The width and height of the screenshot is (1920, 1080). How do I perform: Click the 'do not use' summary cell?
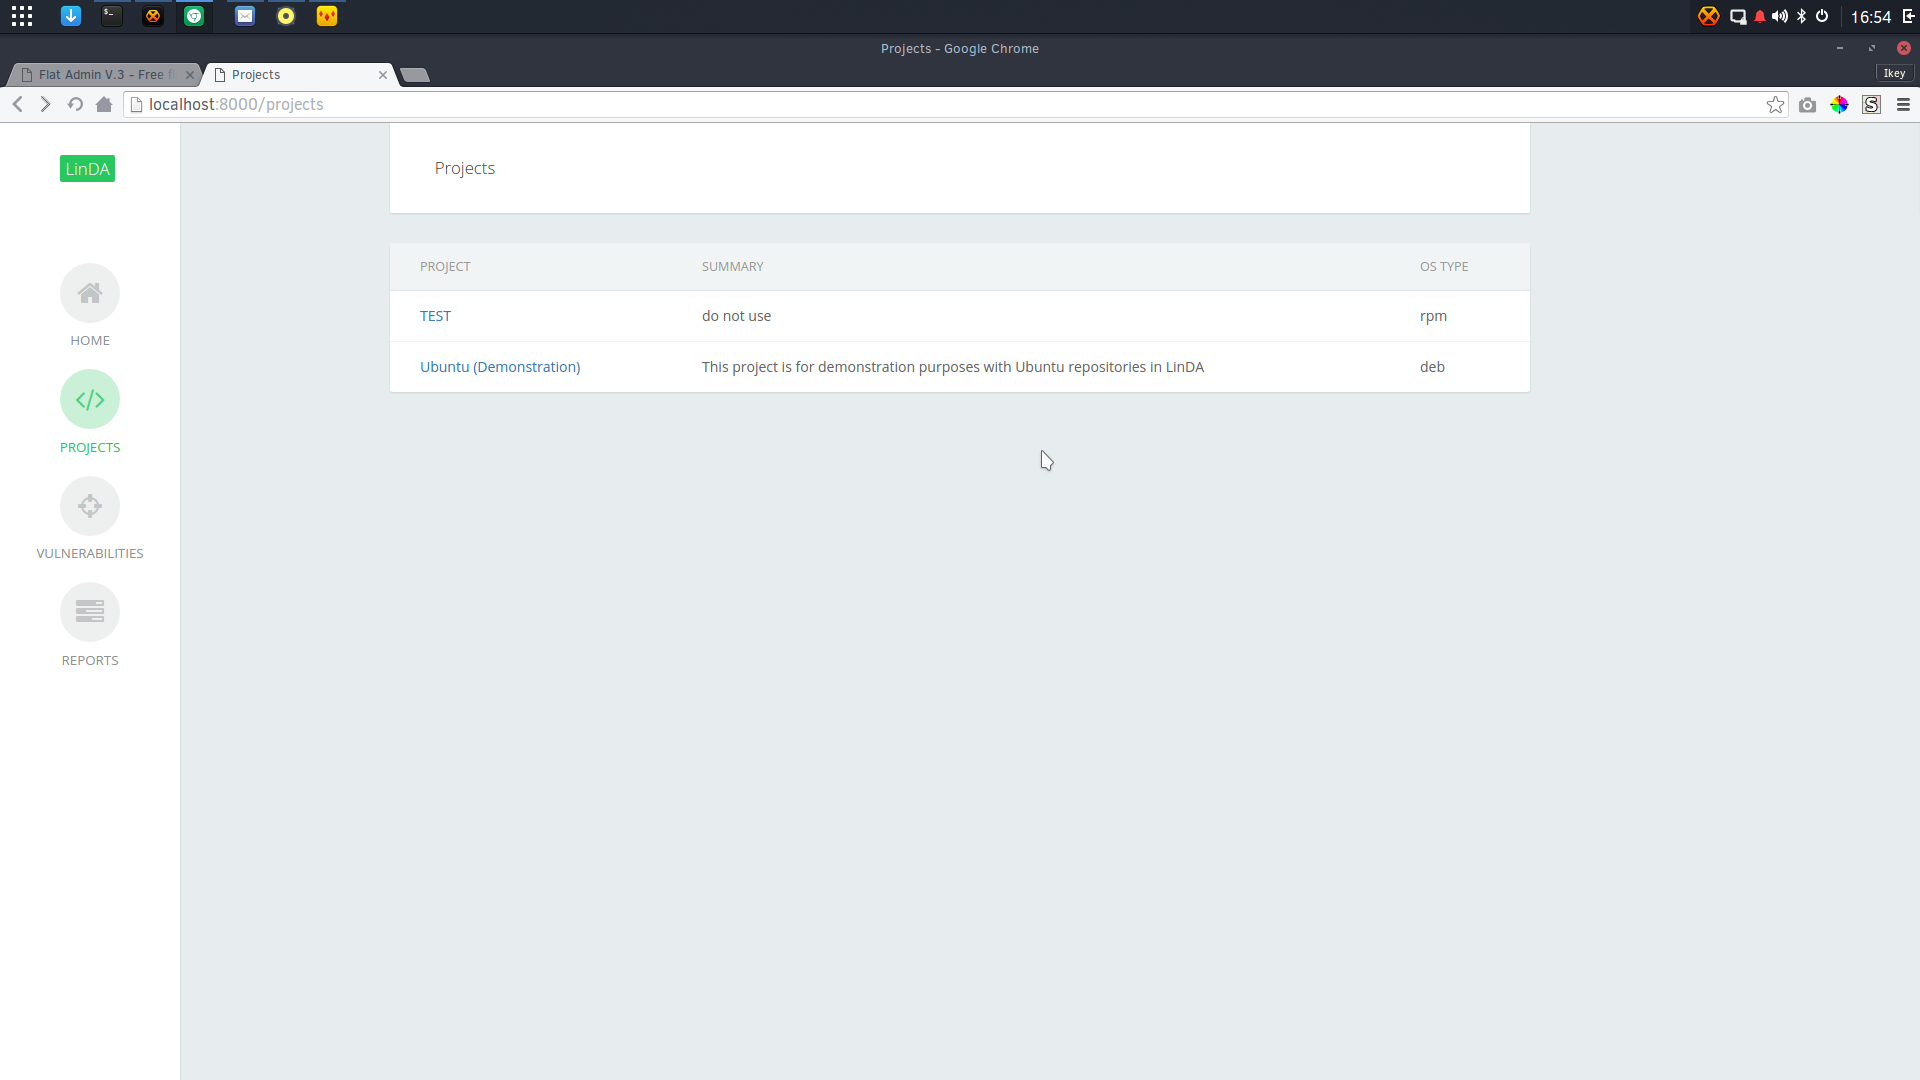[736, 316]
